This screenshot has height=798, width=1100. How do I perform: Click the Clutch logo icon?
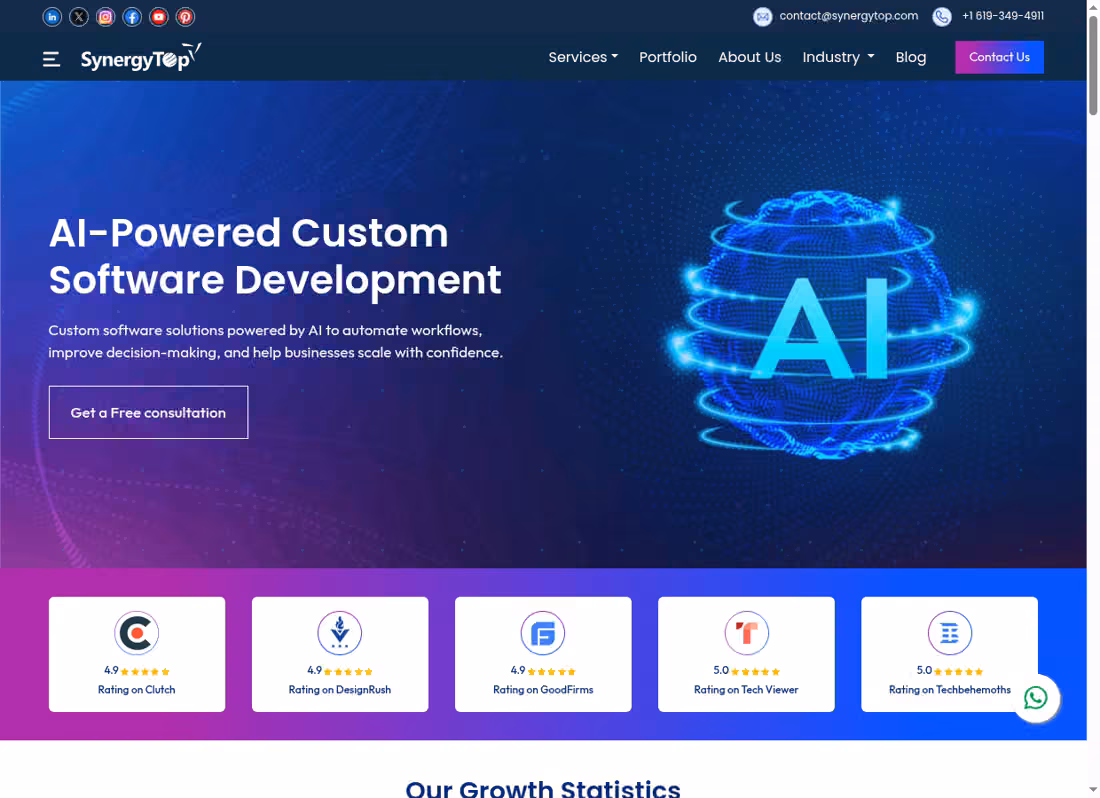click(137, 633)
